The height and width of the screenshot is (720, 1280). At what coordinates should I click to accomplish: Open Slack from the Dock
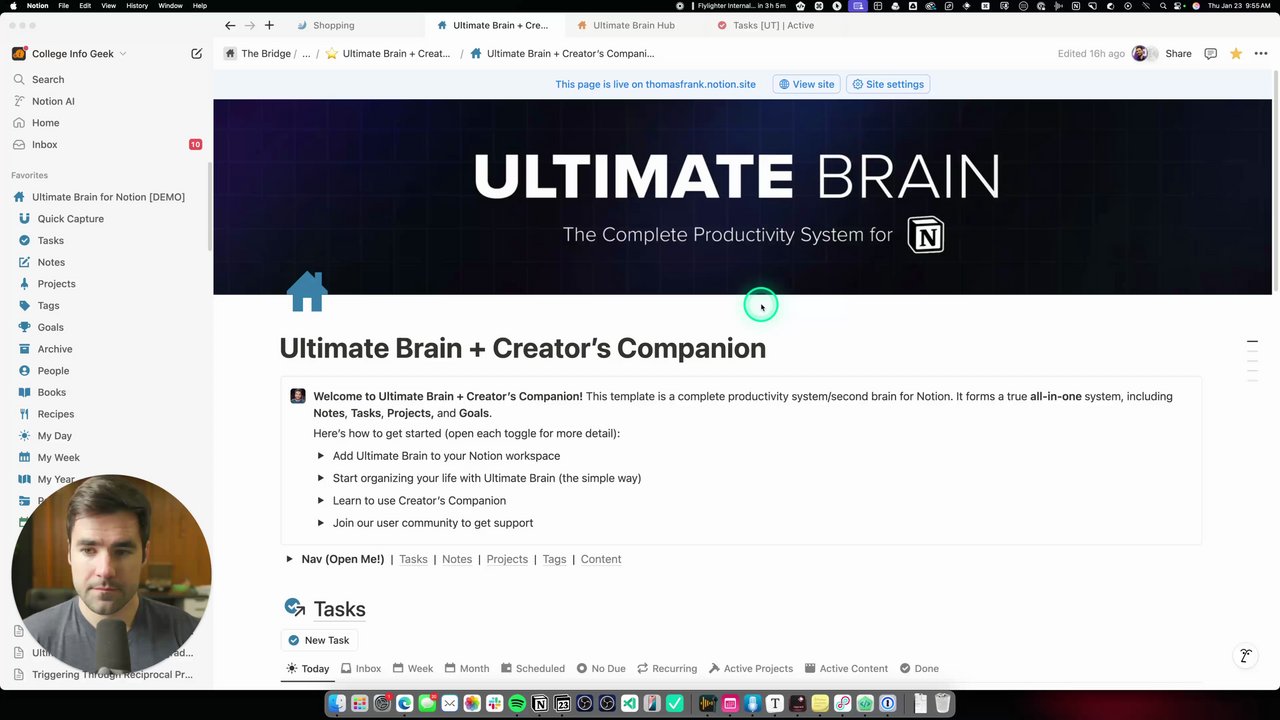click(x=495, y=704)
